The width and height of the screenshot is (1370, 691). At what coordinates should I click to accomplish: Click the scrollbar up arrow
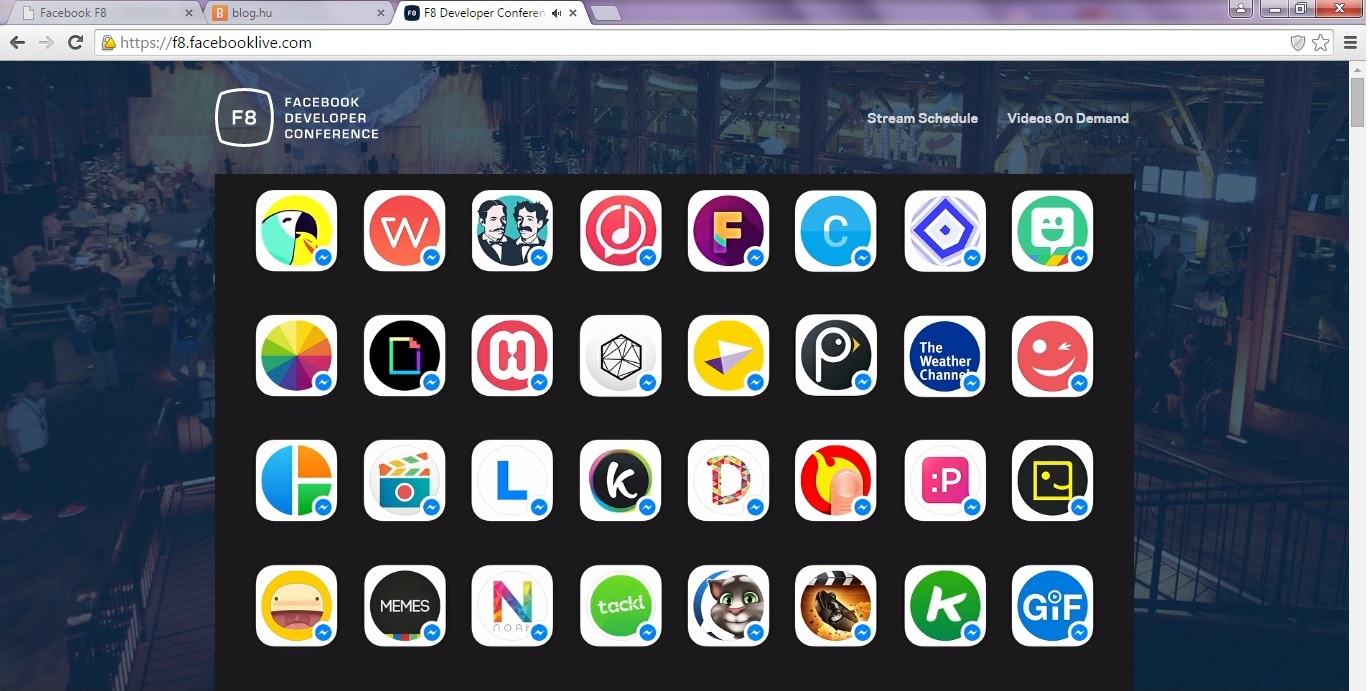(x=1358, y=68)
